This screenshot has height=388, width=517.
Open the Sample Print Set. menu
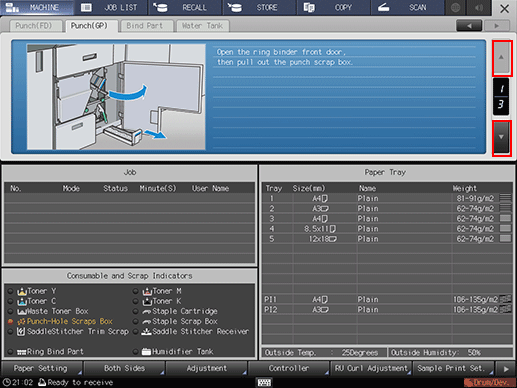(453, 369)
